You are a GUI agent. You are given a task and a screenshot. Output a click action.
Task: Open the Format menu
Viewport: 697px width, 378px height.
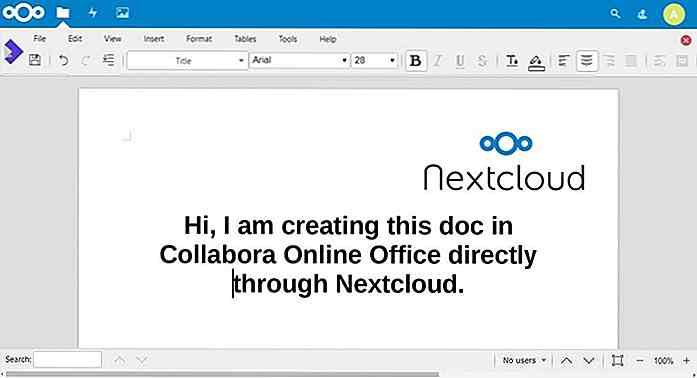pyautogui.click(x=199, y=39)
